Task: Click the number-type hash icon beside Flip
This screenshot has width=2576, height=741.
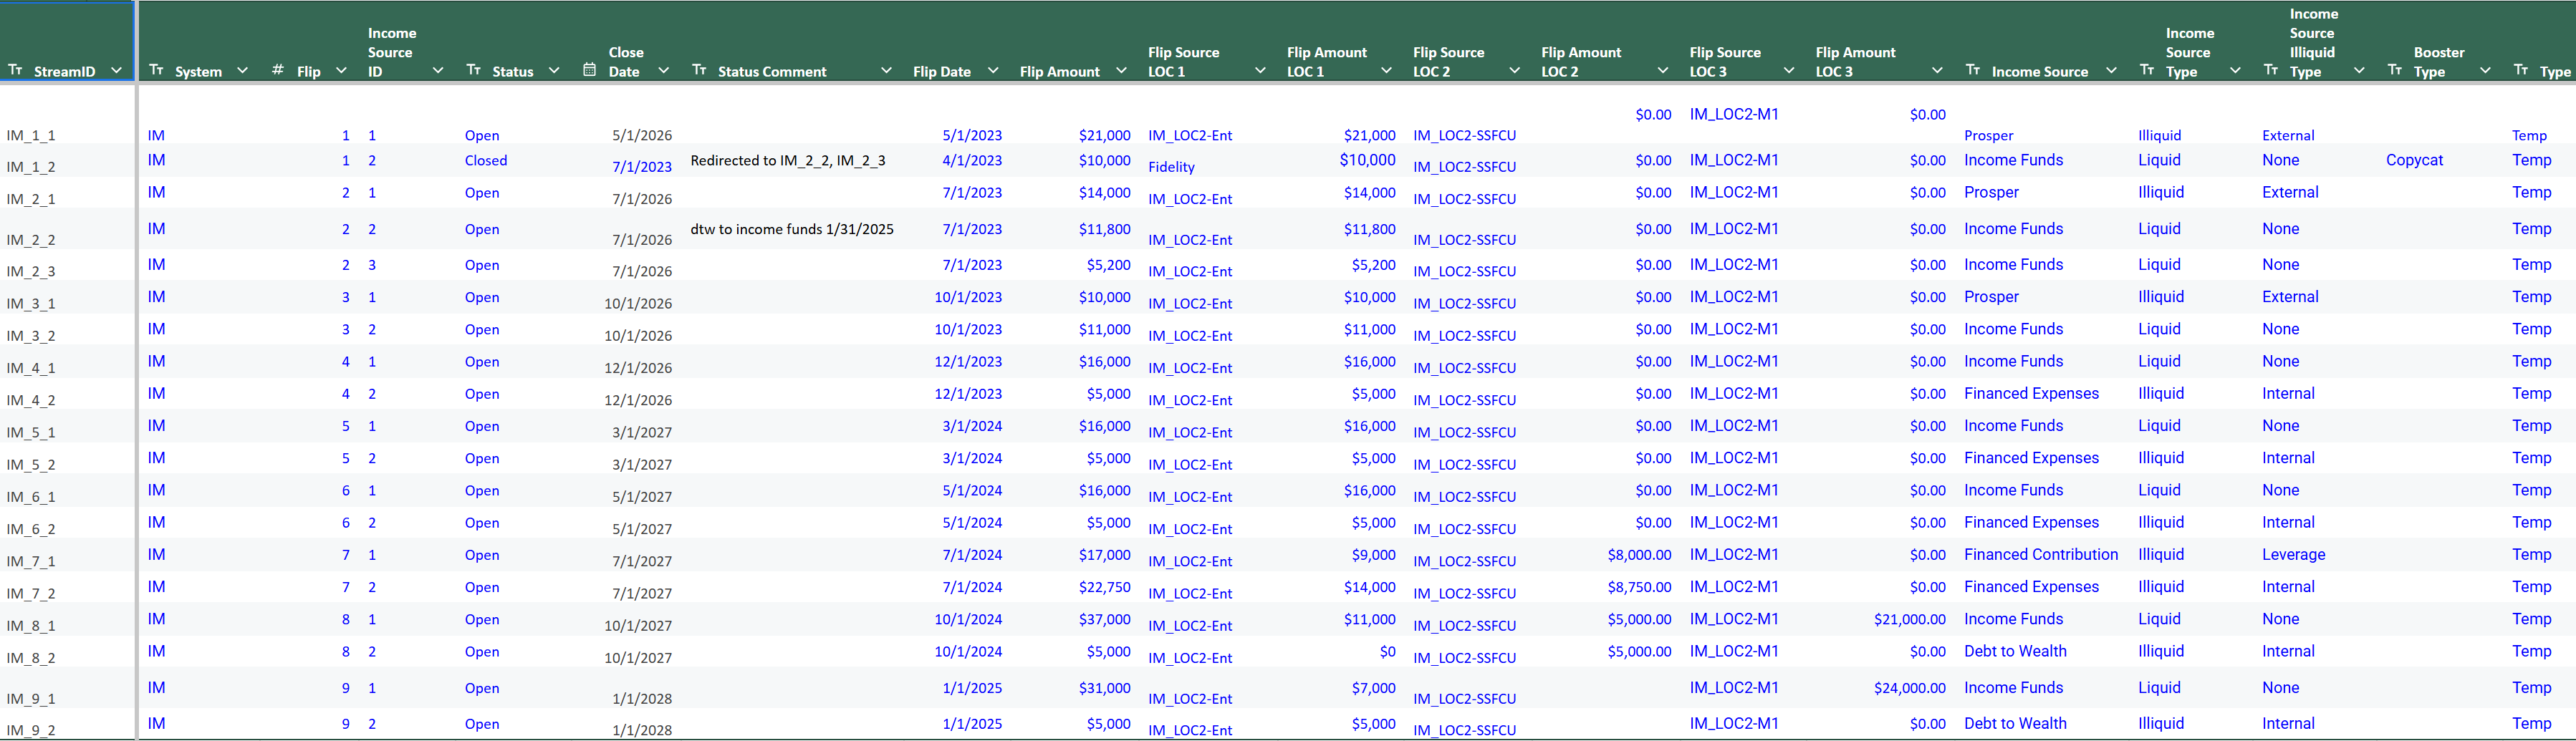Action: coord(278,70)
